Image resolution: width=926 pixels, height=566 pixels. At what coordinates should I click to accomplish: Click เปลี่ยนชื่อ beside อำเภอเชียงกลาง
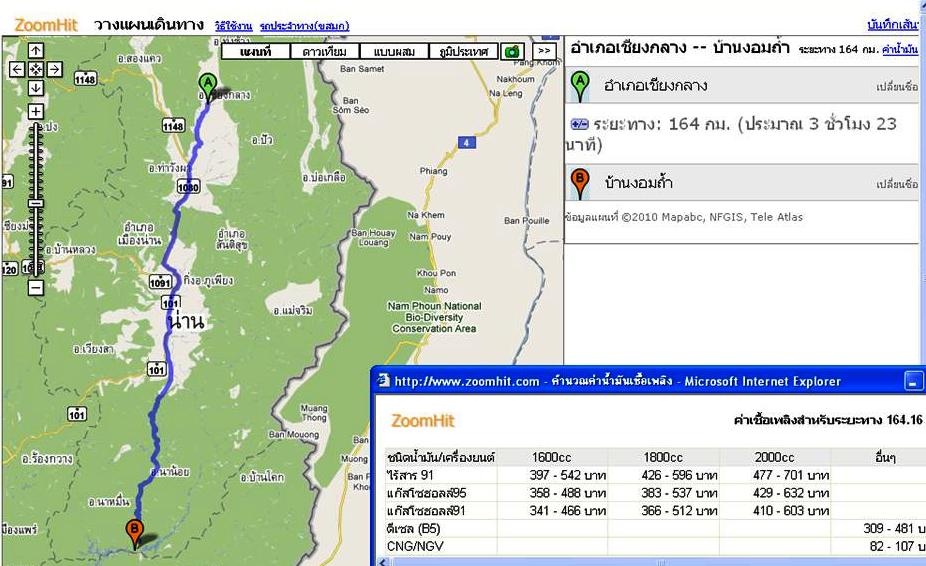[897, 87]
